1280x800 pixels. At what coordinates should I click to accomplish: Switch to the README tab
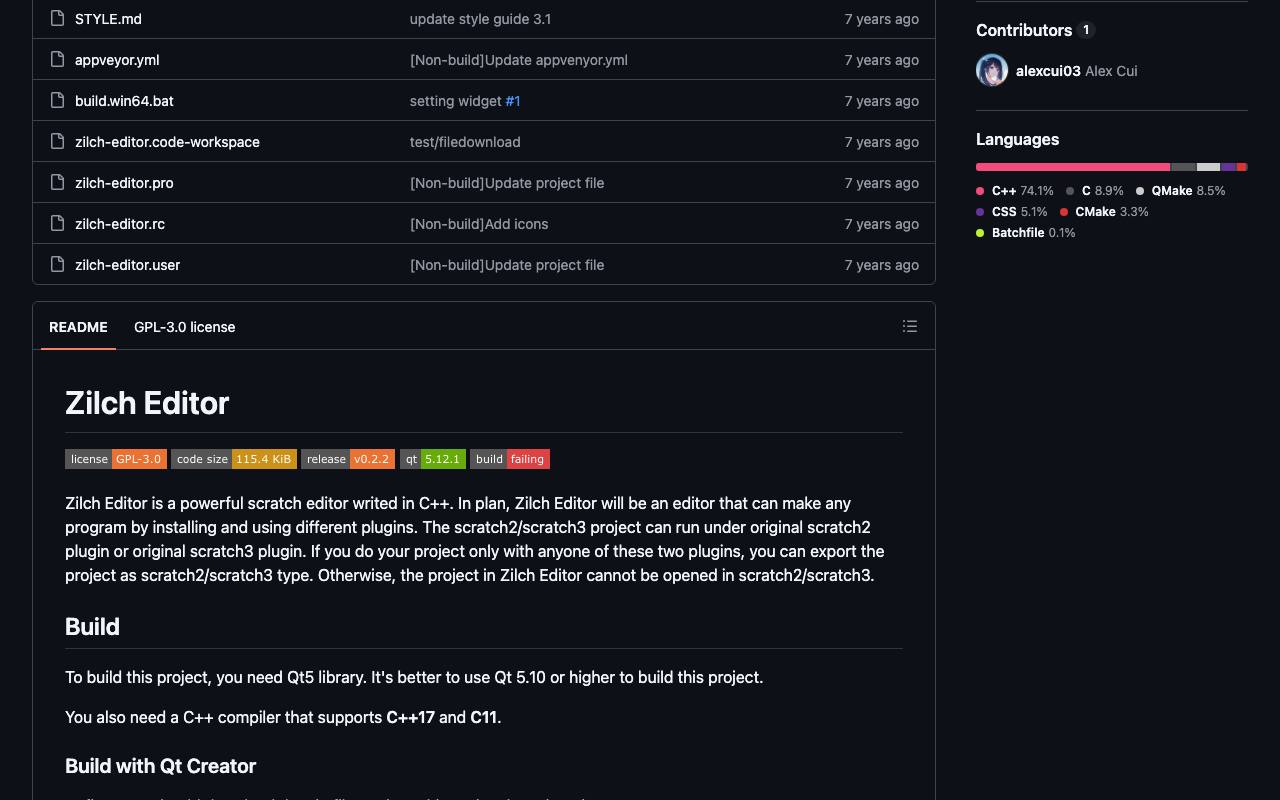78,327
